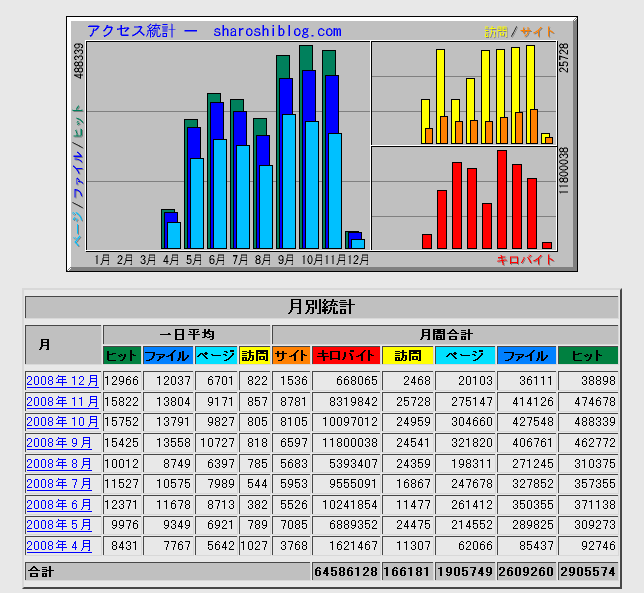Click the 月別統計 table title
This screenshot has height=593, width=644.
tap(322, 307)
